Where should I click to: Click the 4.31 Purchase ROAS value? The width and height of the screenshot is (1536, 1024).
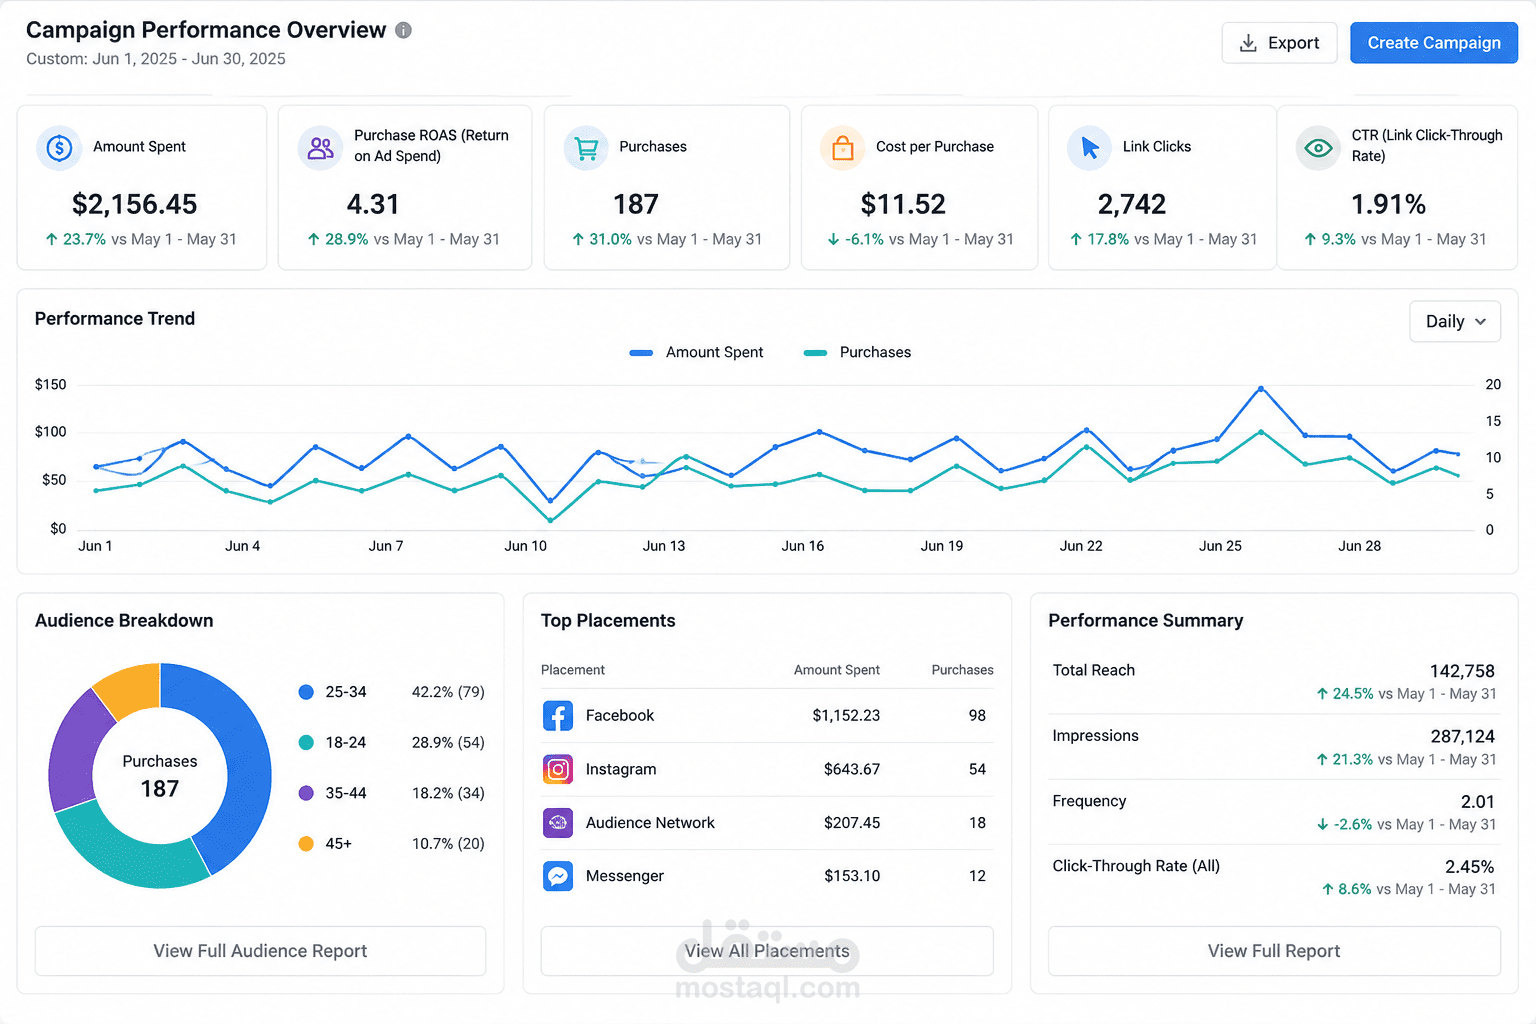pyautogui.click(x=373, y=205)
